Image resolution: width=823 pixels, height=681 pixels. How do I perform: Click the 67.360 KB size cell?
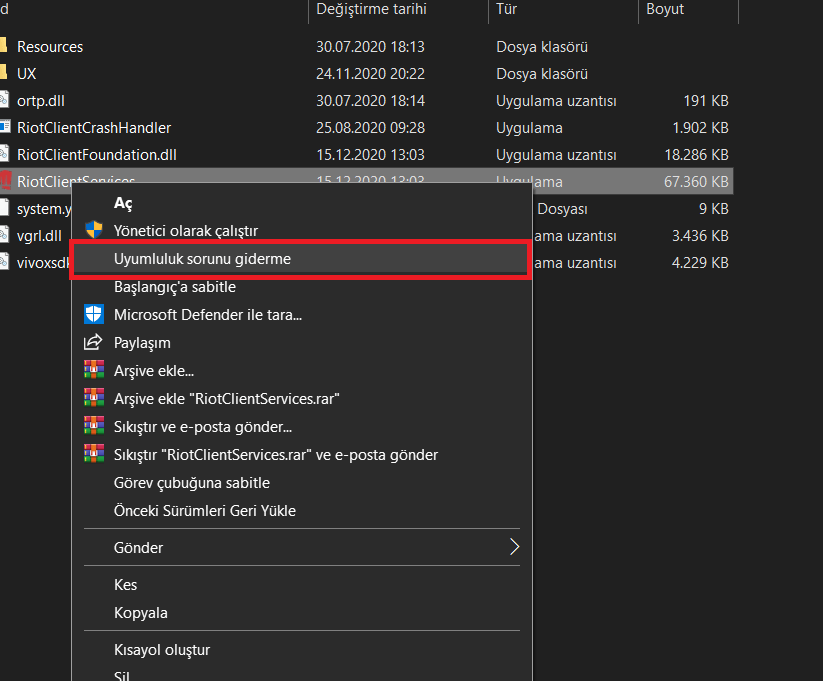[696, 182]
